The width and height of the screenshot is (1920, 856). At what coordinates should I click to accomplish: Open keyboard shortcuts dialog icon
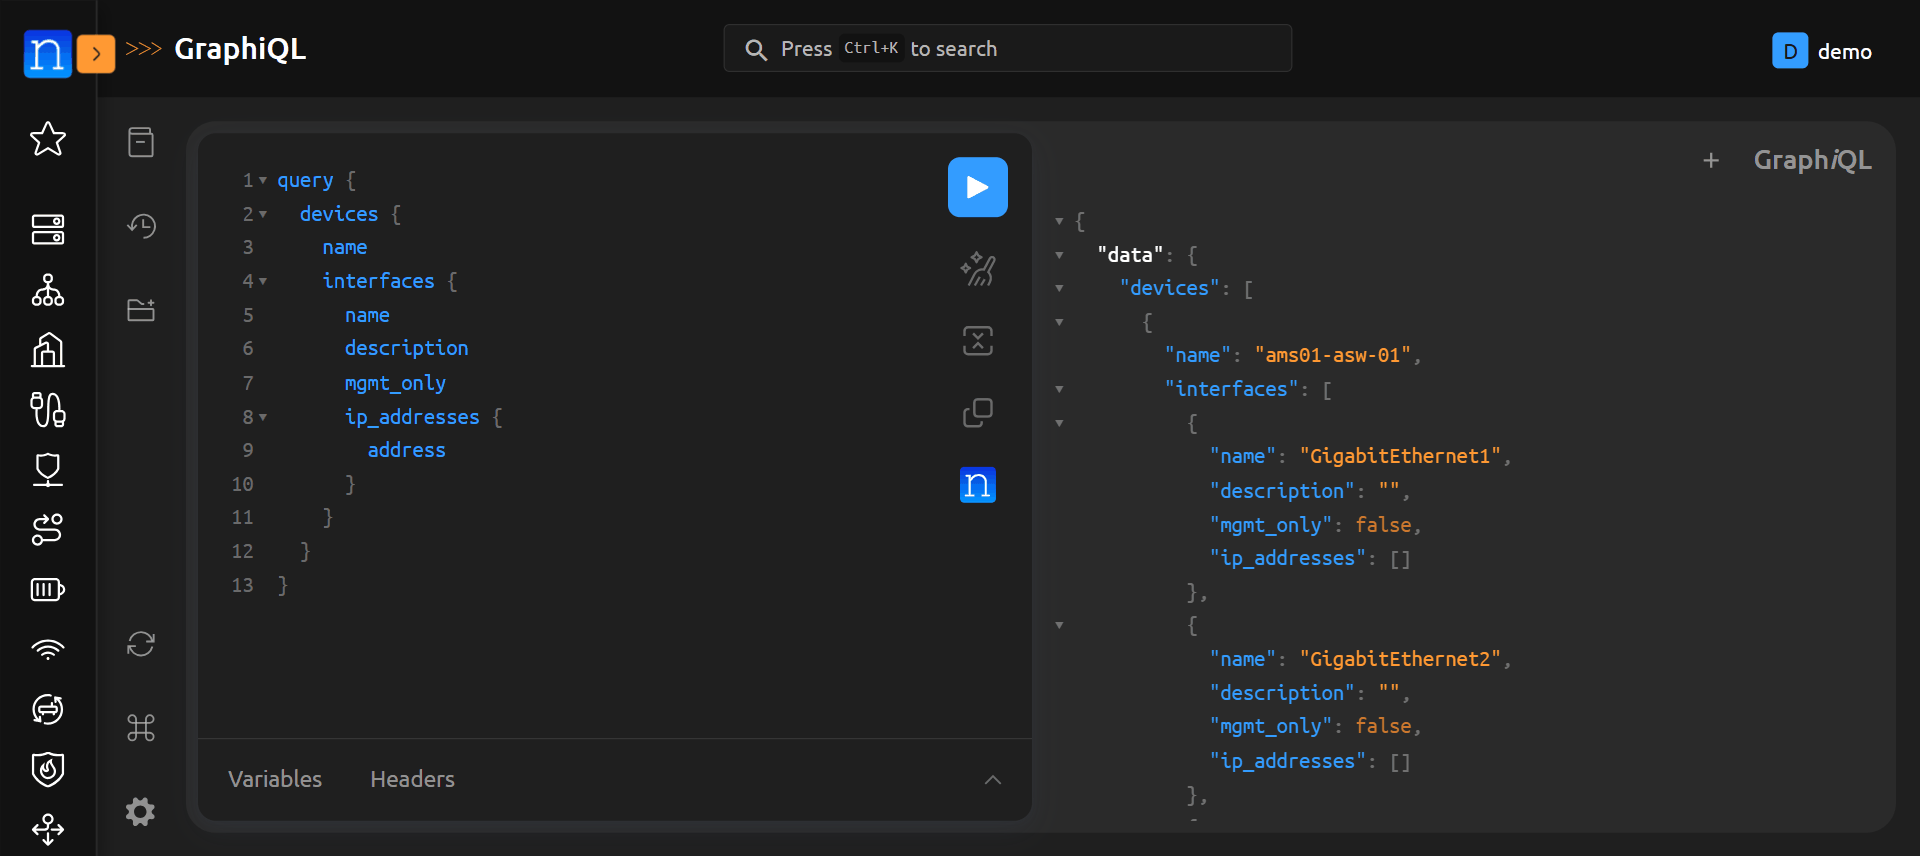coord(141,728)
